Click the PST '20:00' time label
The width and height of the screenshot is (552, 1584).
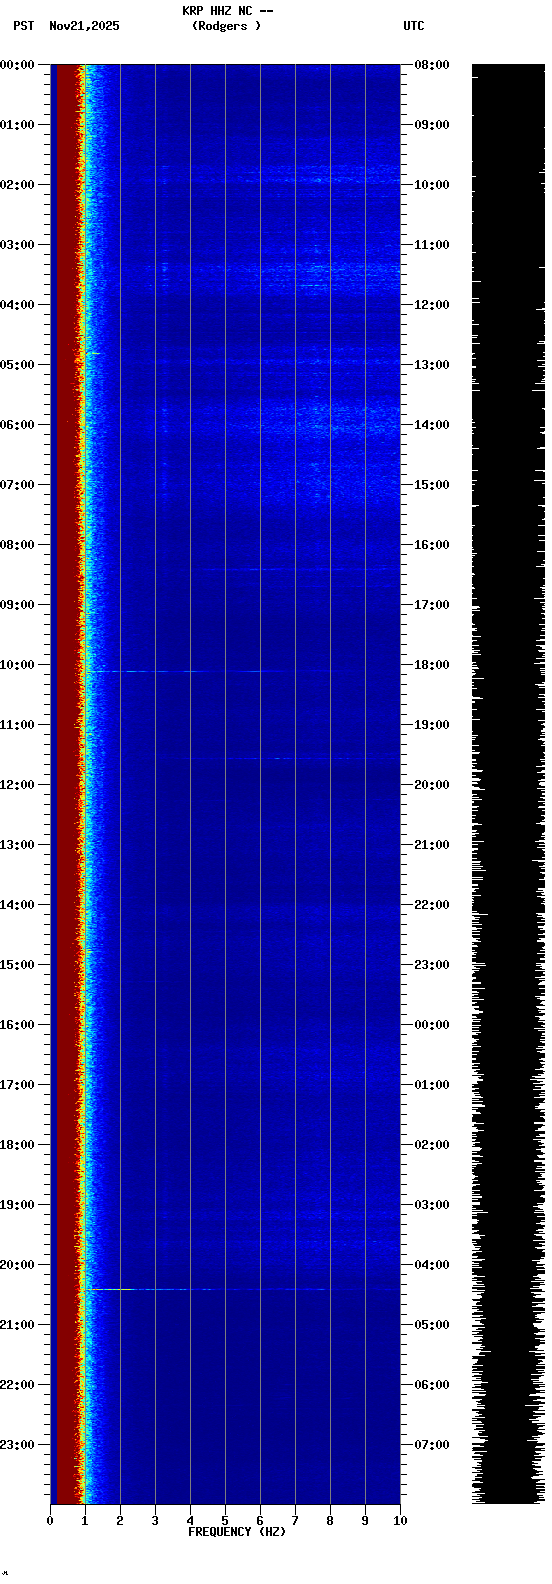[x=17, y=1265]
